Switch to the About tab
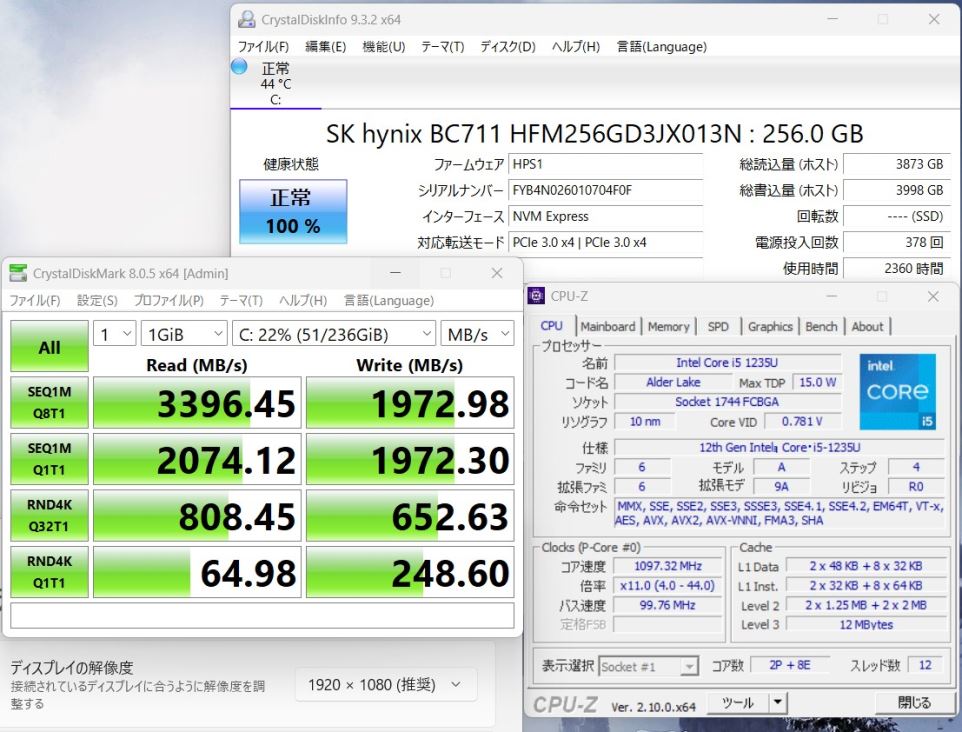Image resolution: width=962 pixels, height=732 pixels. point(867,326)
